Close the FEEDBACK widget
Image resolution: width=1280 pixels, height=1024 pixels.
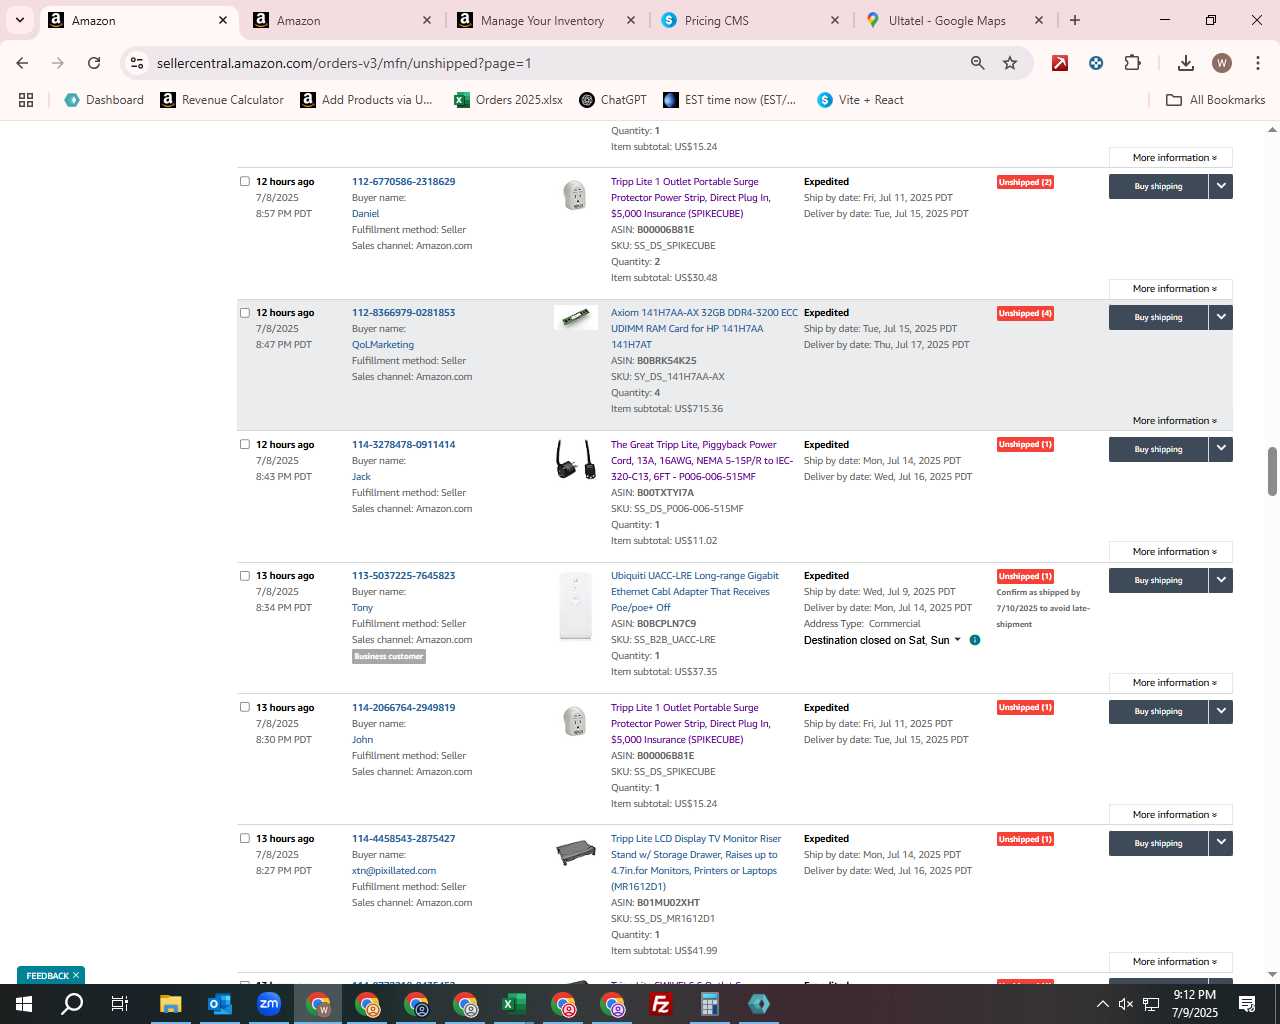coord(76,975)
